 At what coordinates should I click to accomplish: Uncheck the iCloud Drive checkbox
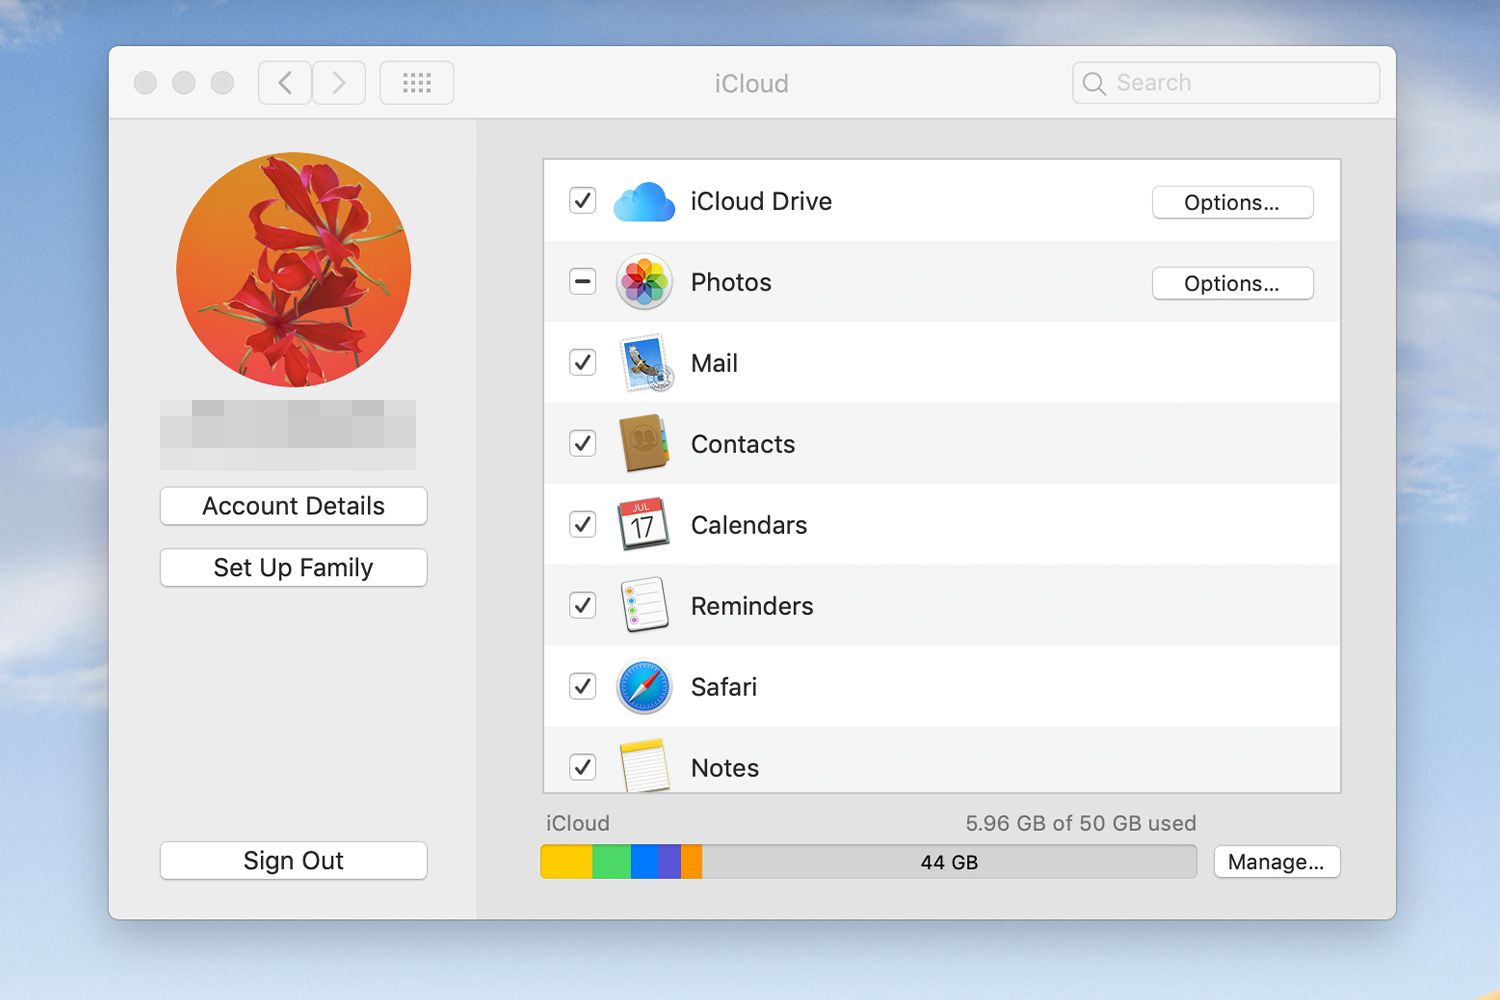(582, 201)
